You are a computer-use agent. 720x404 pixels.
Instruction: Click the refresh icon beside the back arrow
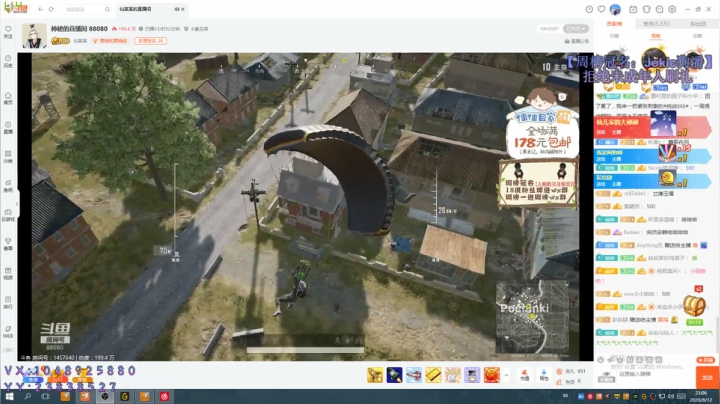tap(51, 9)
